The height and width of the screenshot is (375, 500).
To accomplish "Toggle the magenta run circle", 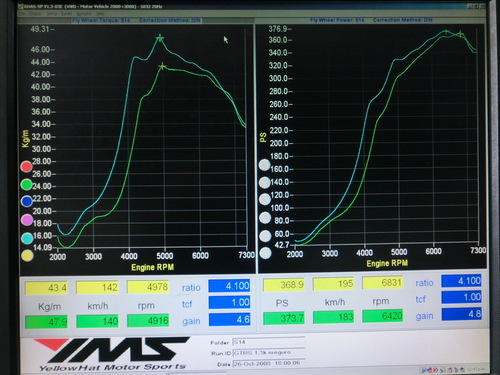I will tap(27, 220).
